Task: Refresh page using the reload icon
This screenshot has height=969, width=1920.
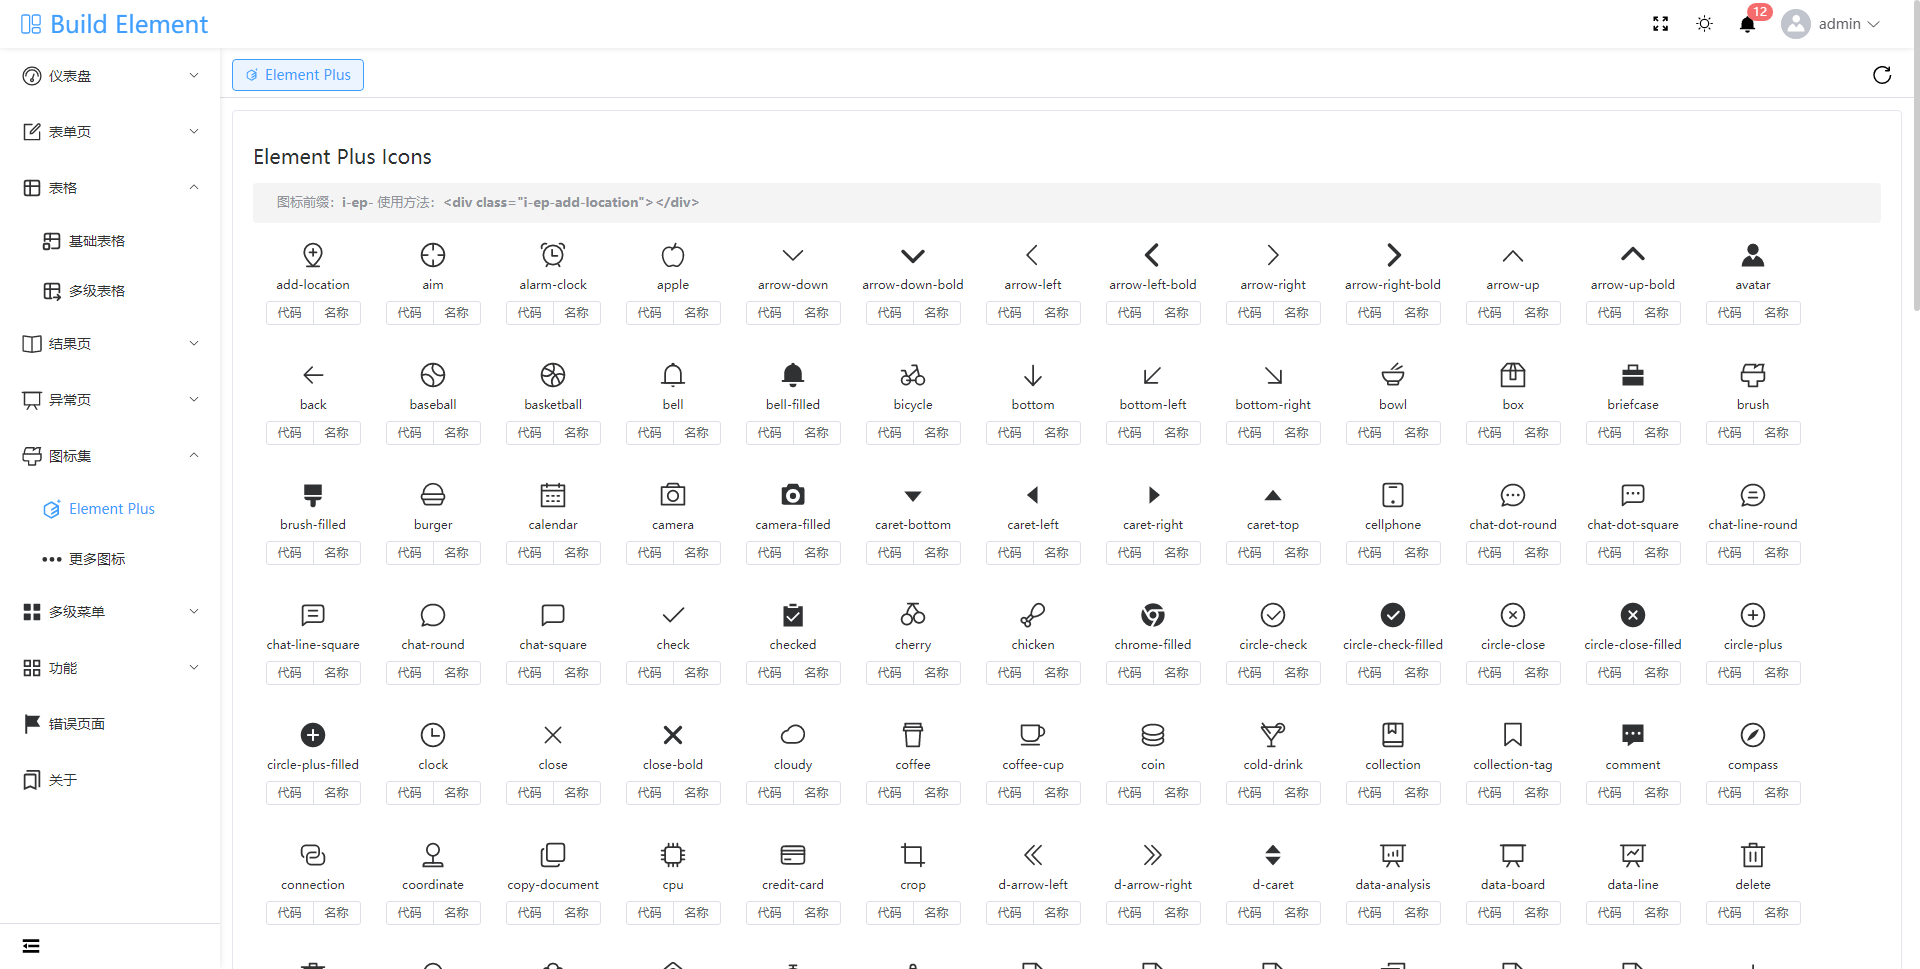Action: (1881, 75)
